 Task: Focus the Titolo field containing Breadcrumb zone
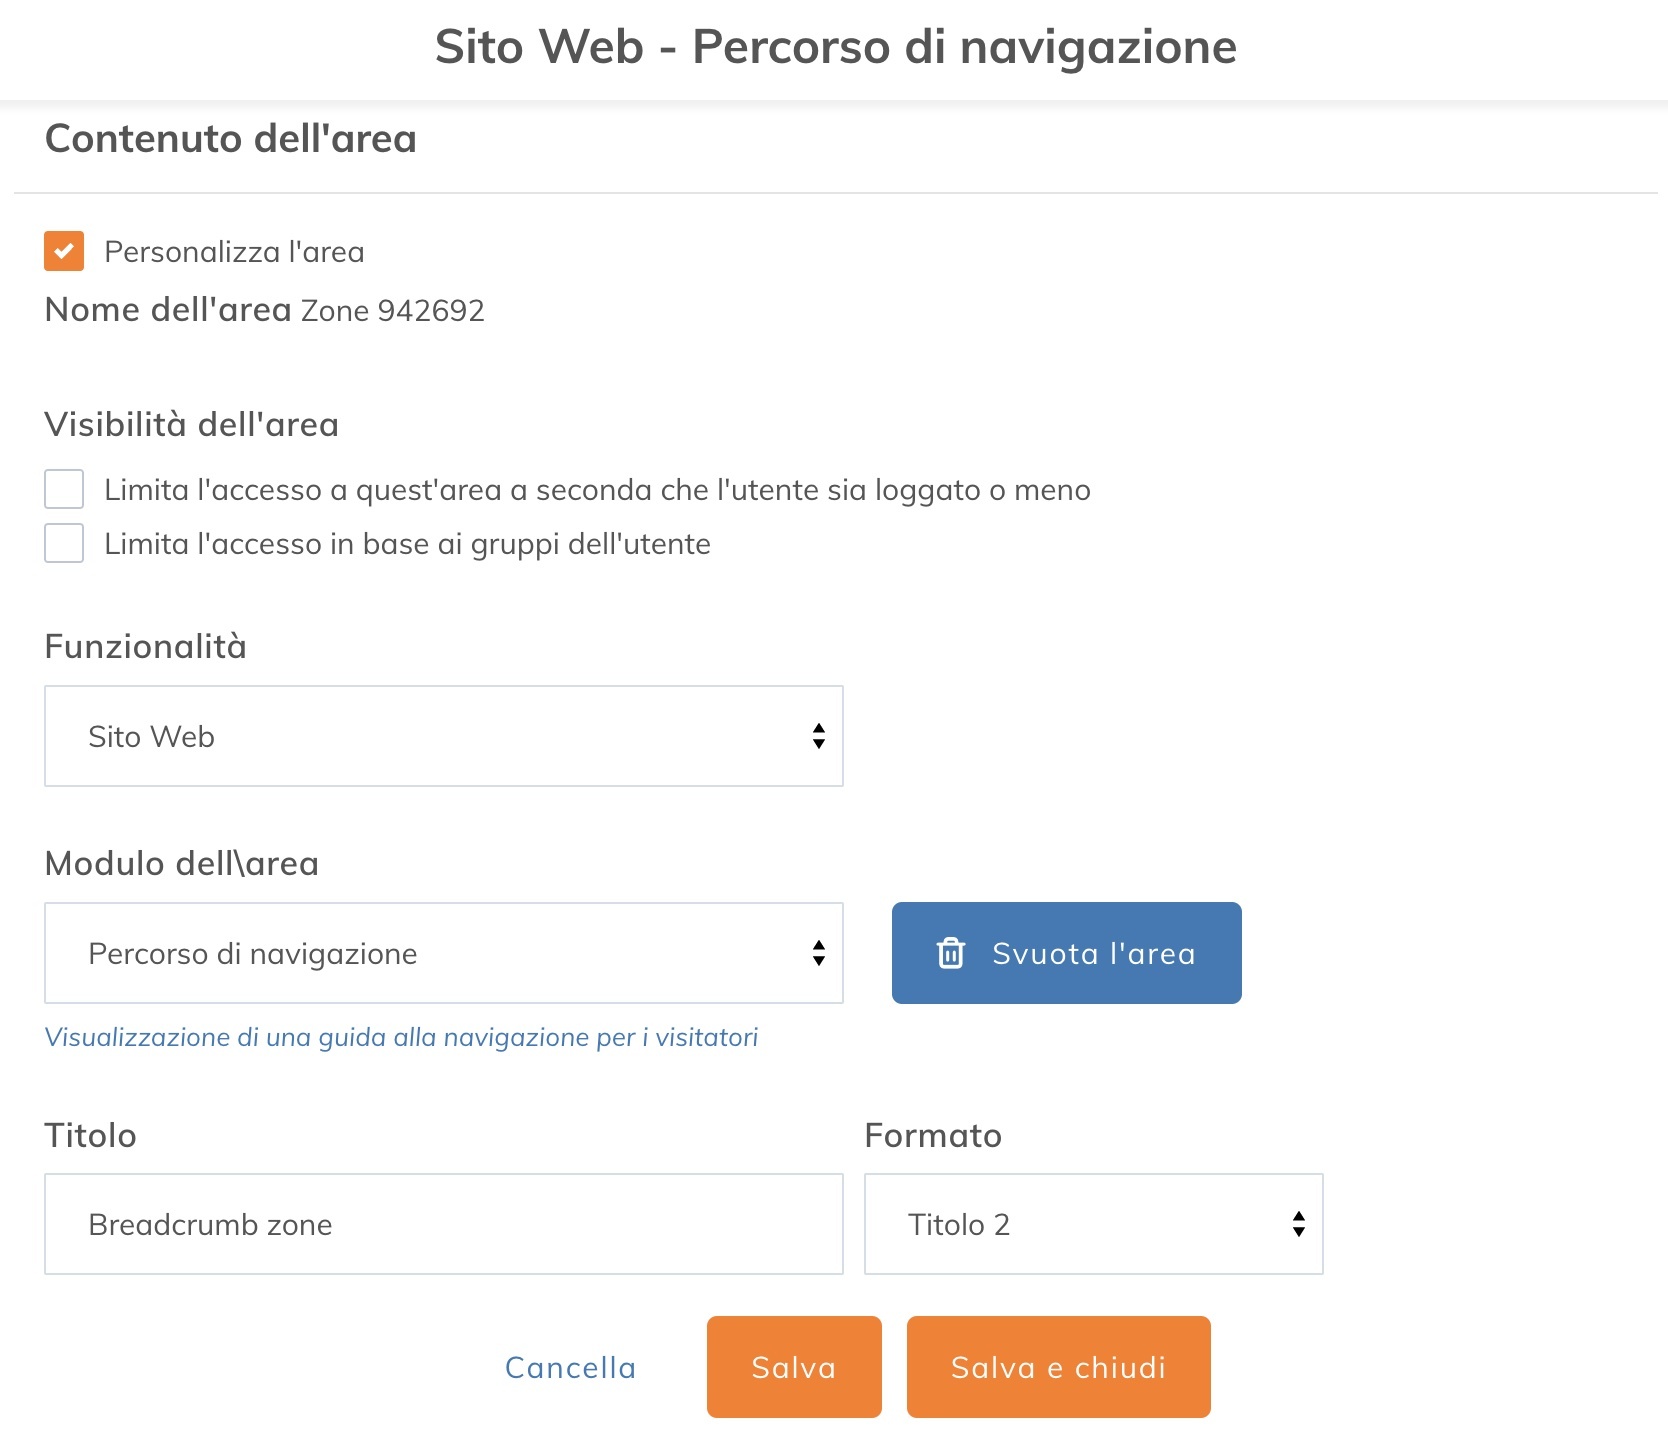click(x=443, y=1224)
